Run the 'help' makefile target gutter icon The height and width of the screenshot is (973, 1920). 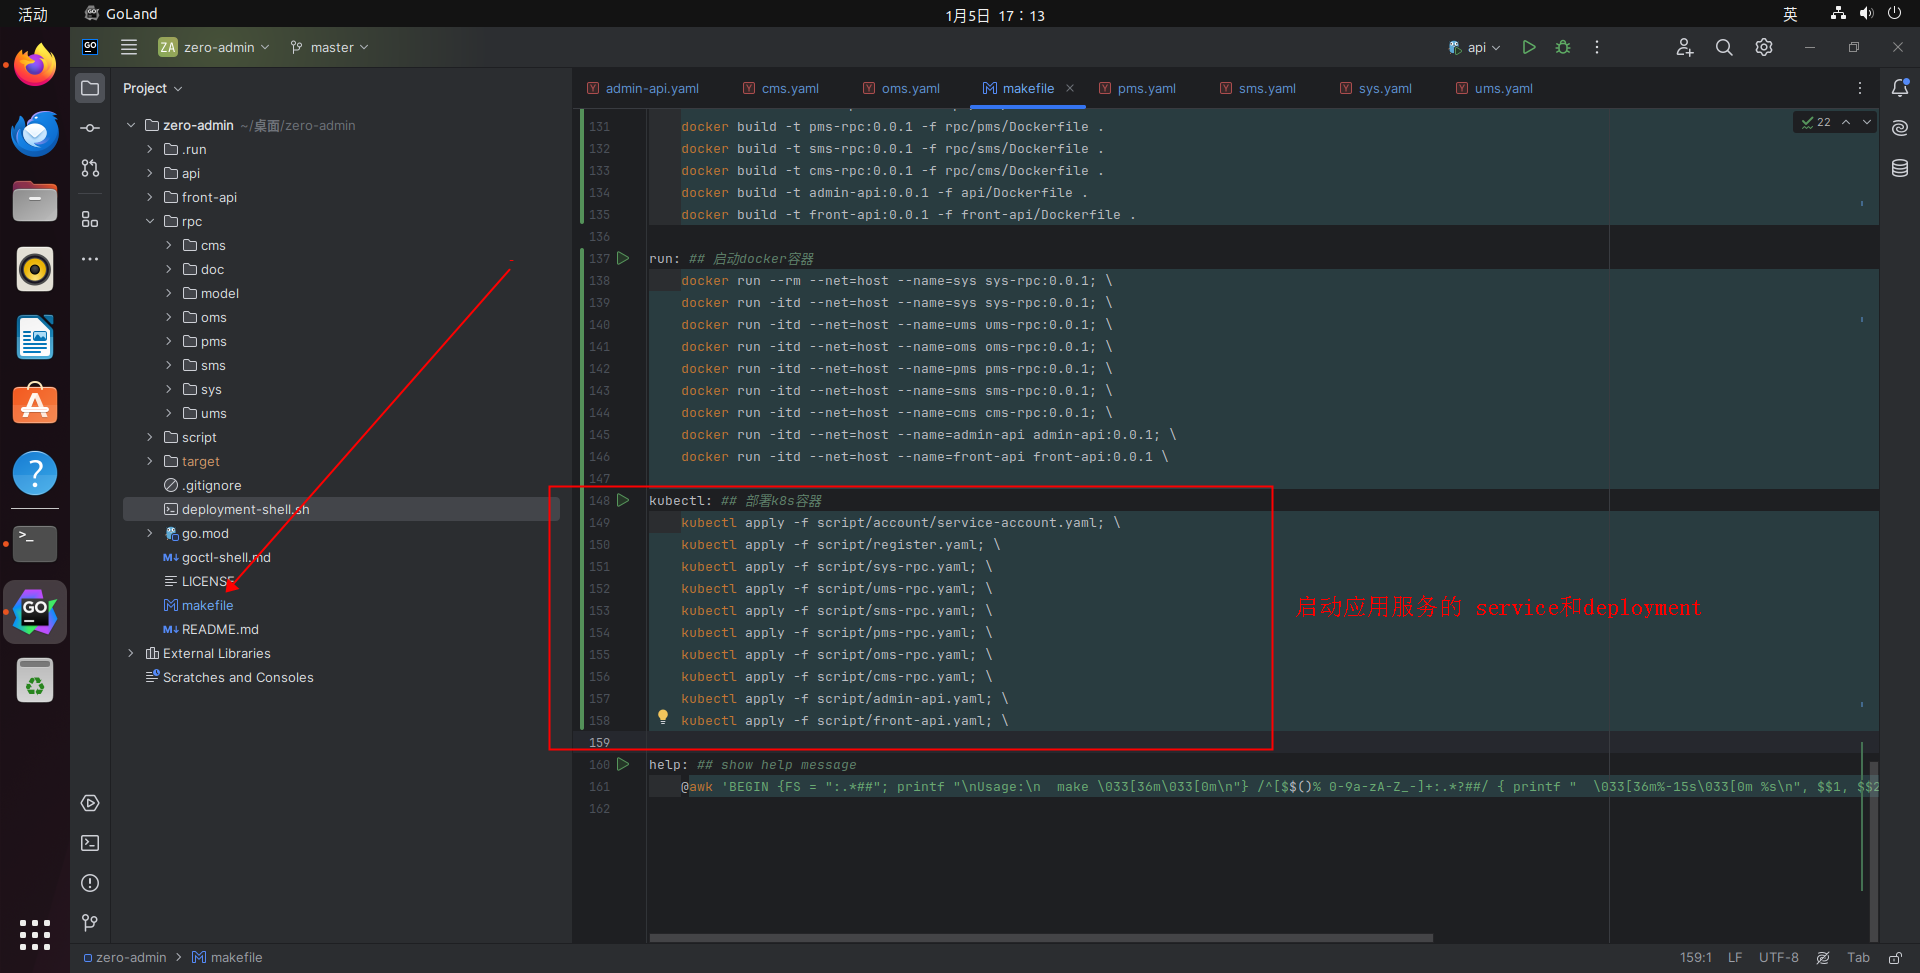623,764
